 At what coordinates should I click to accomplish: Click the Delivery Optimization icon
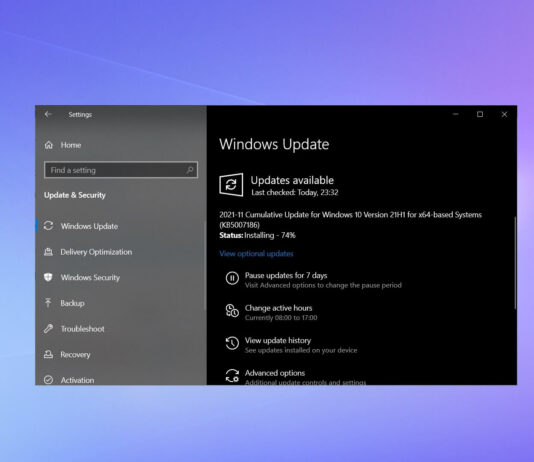[x=48, y=252]
